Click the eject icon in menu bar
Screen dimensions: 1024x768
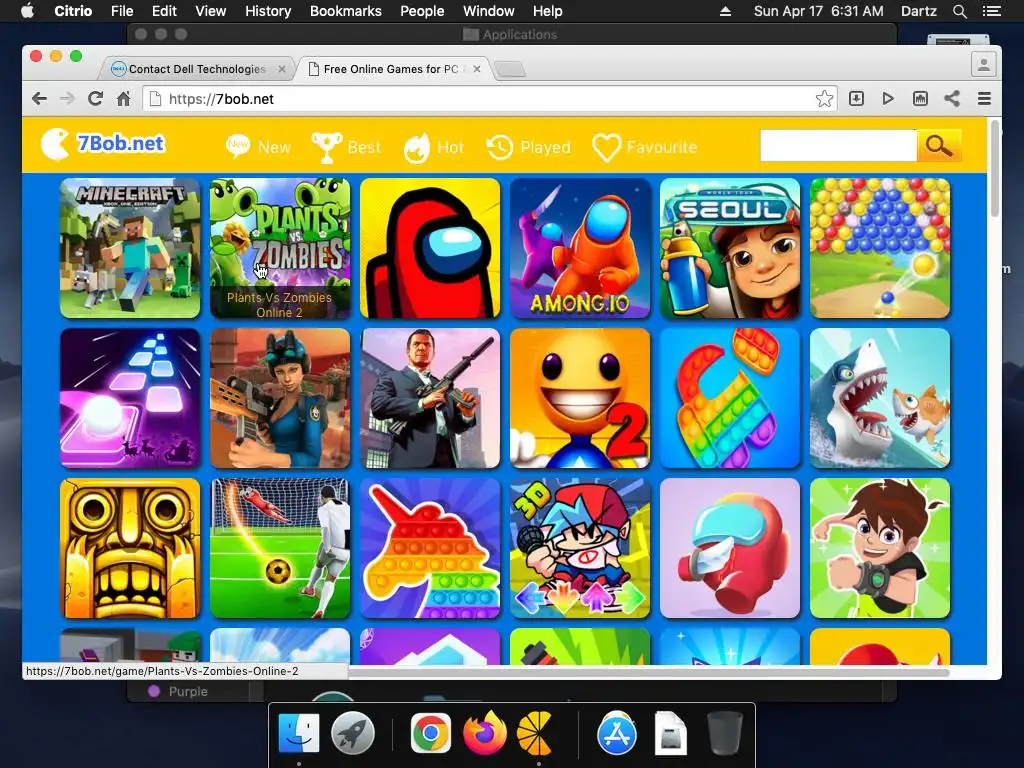[x=725, y=11]
